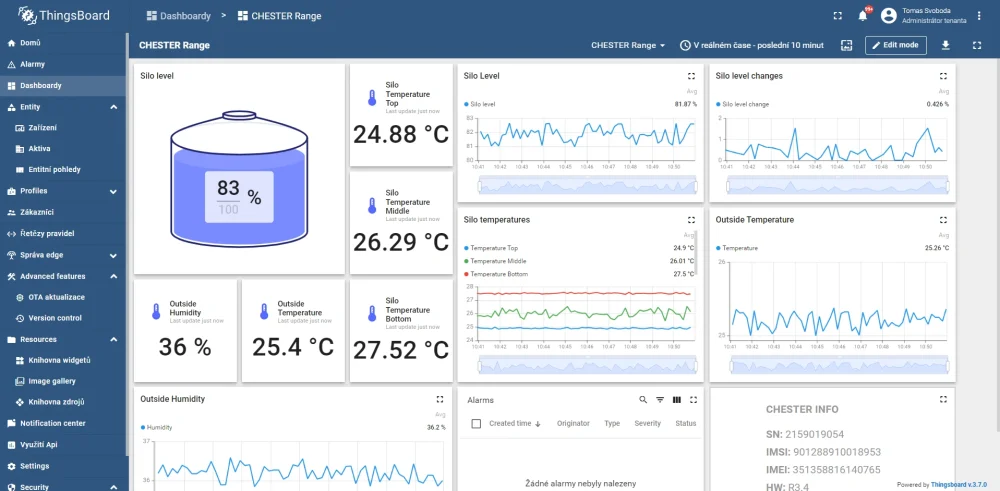Expand Správa edge section chevron
The height and width of the screenshot is (491, 1000).
point(114,256)
